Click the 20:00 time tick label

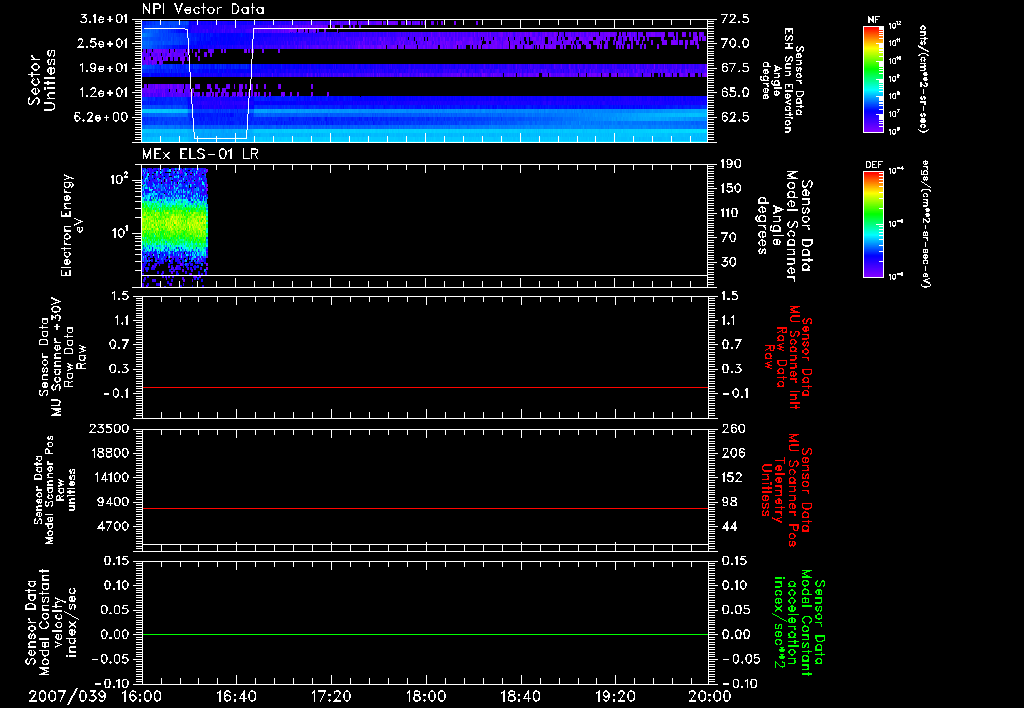[x=710, y=696]
